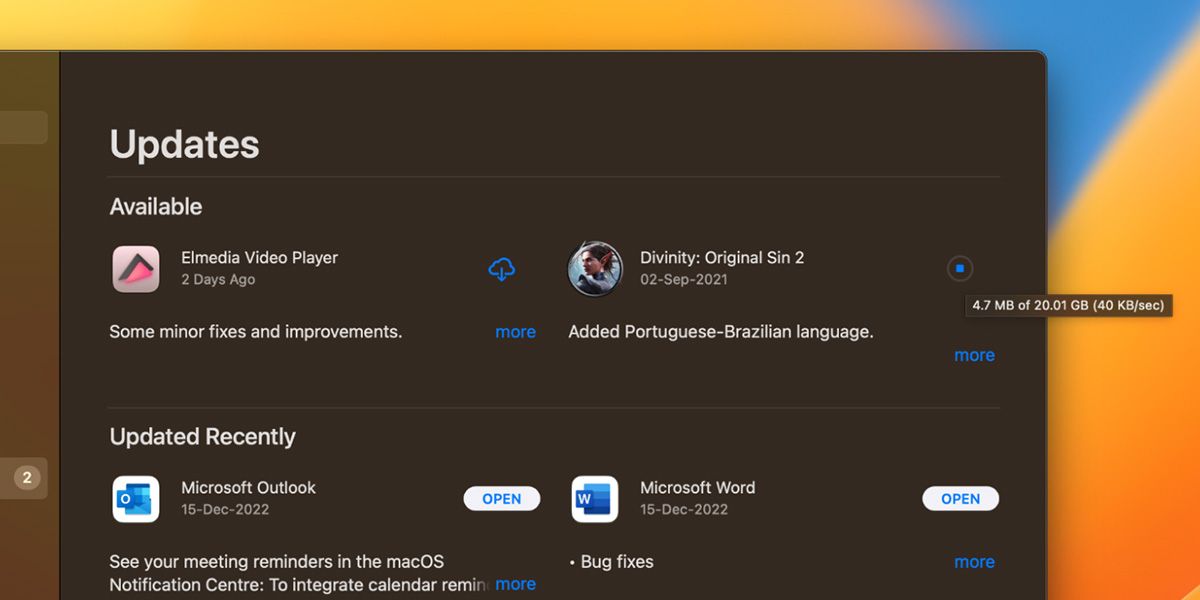
Task: Select the Microsoft Outlook app icon
Action: 136,499
